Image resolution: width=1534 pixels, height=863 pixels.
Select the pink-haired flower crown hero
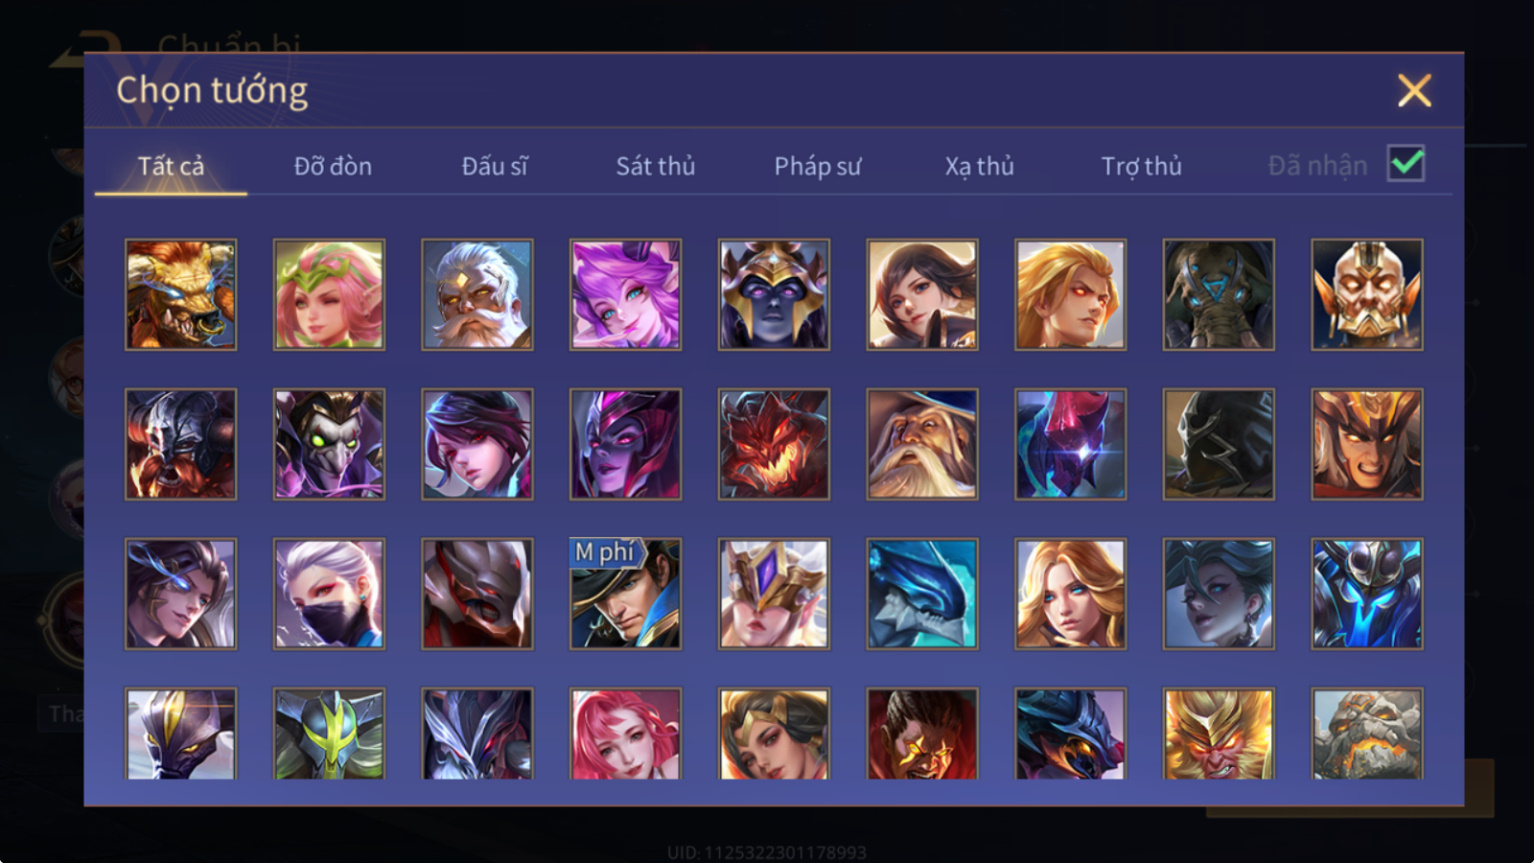(x=329, y=295)
